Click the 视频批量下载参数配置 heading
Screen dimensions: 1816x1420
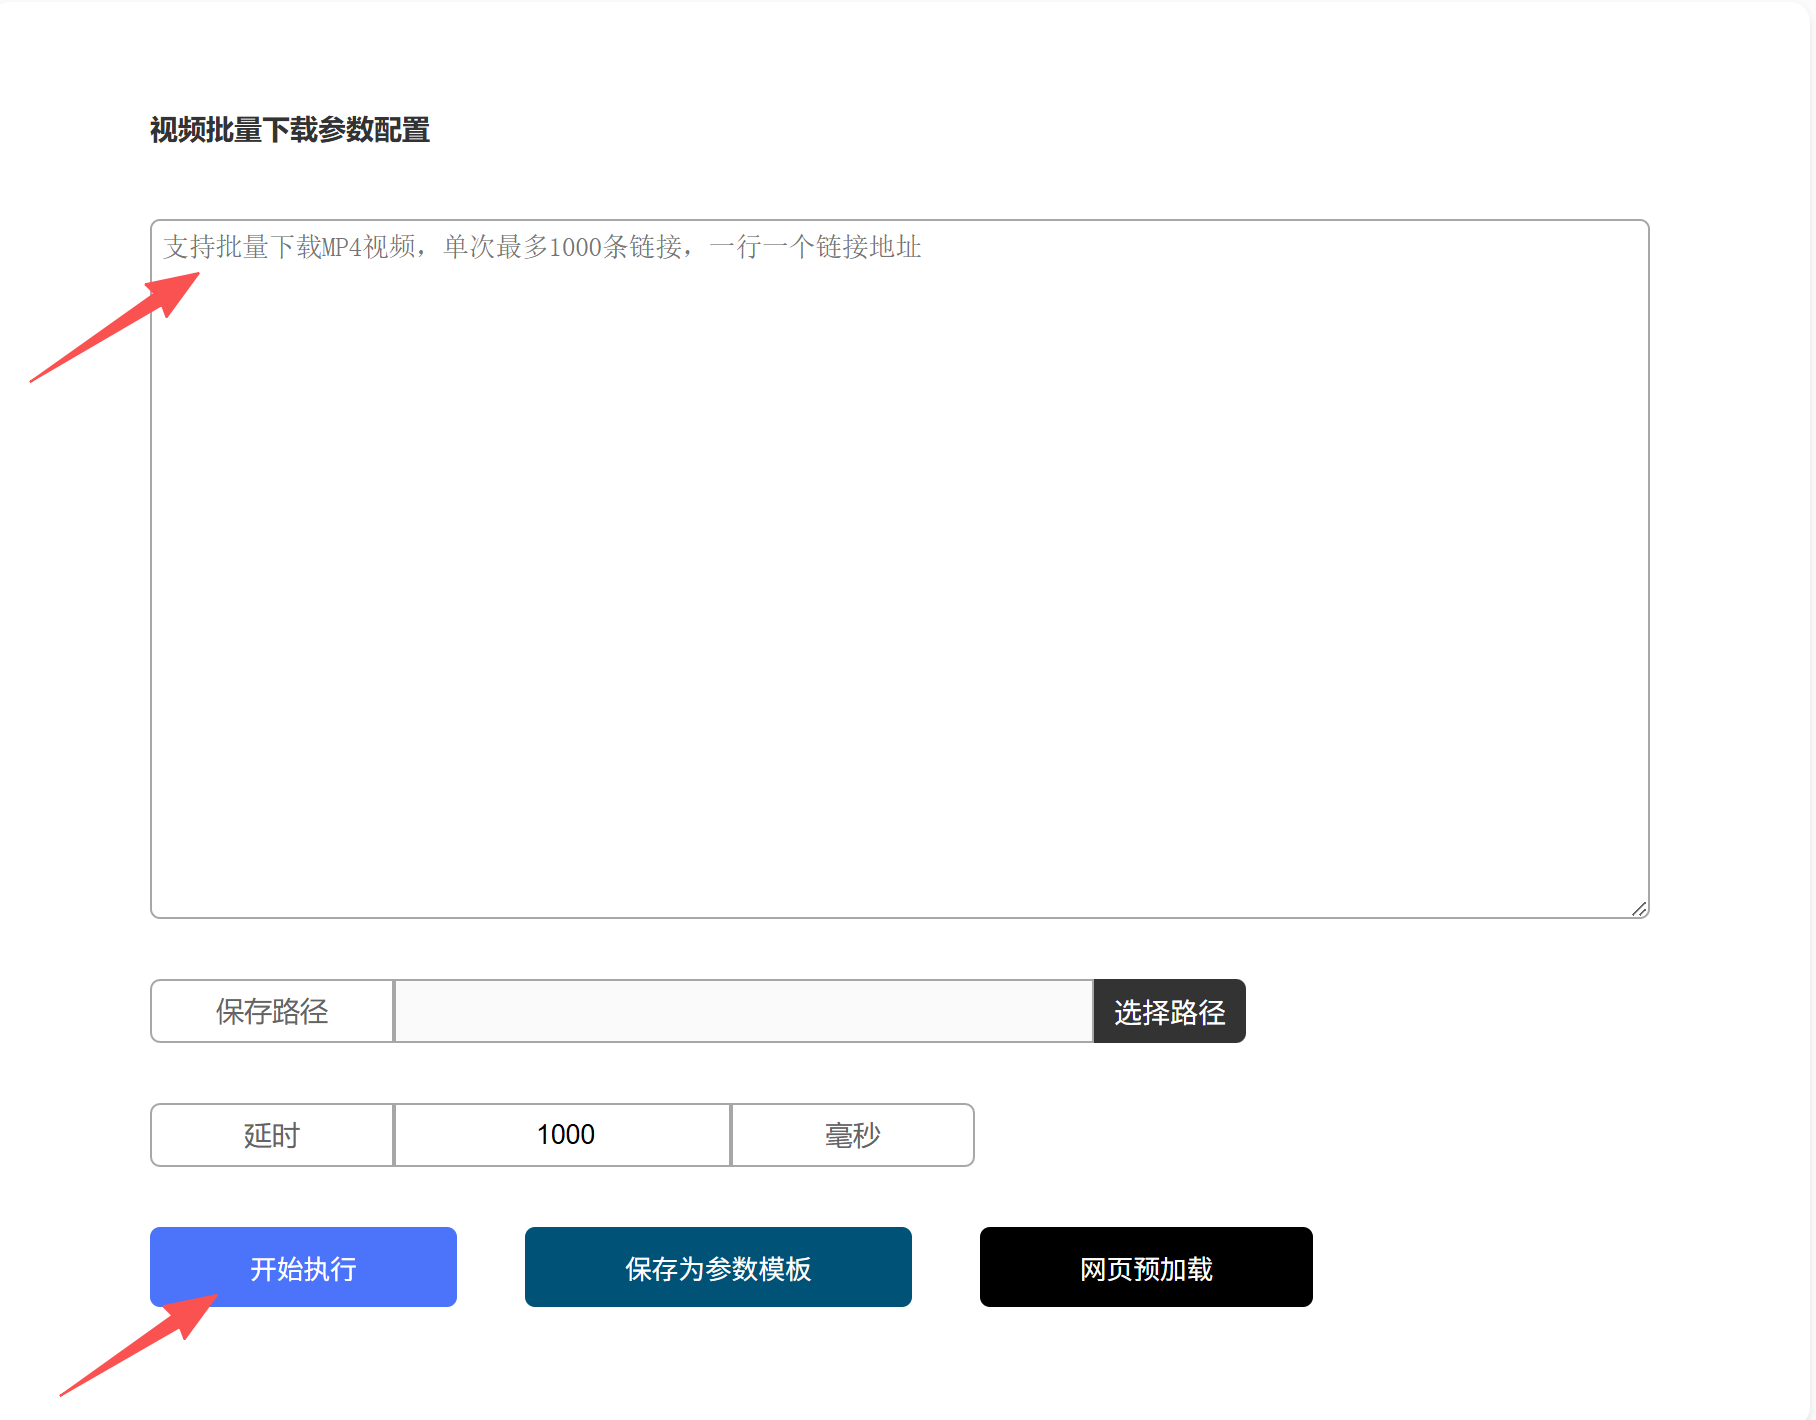[x=289, y=130]
